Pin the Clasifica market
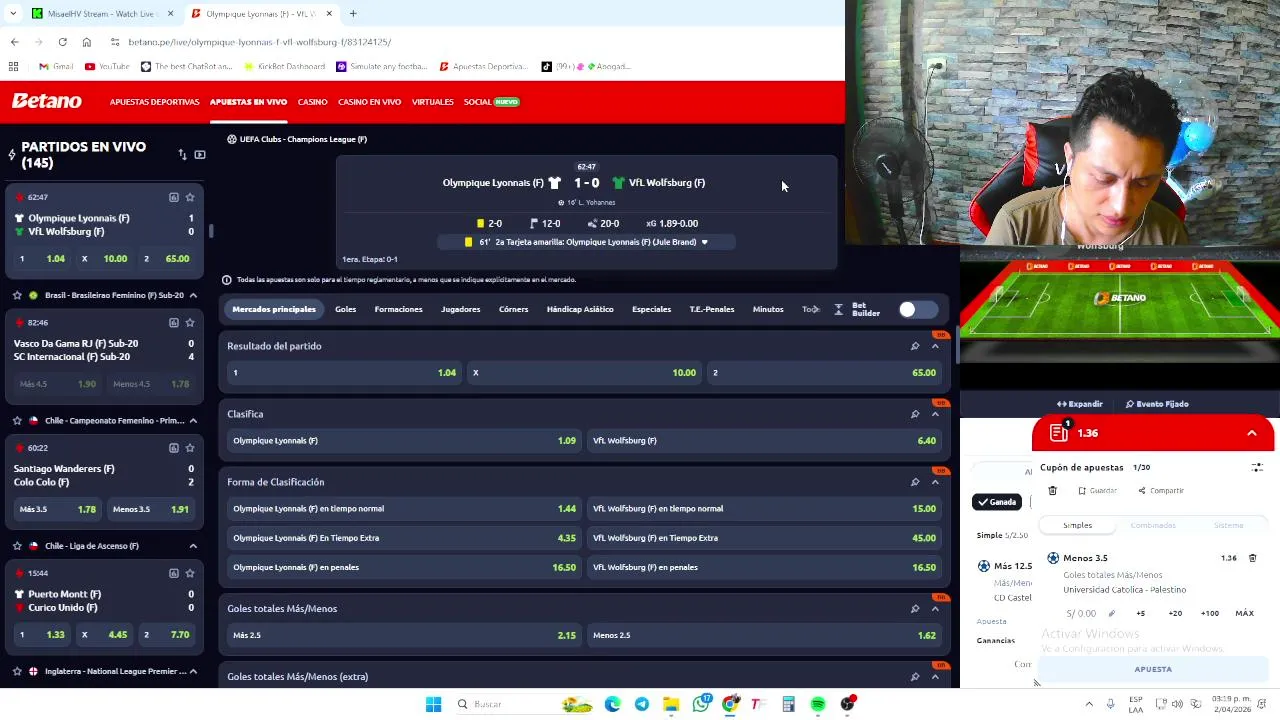Screen dimensions: 1280x720 914,414
